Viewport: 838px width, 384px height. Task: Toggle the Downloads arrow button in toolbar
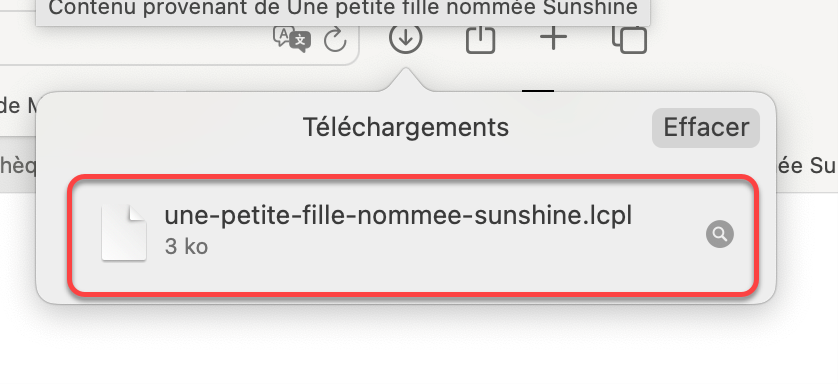point(406,38)
